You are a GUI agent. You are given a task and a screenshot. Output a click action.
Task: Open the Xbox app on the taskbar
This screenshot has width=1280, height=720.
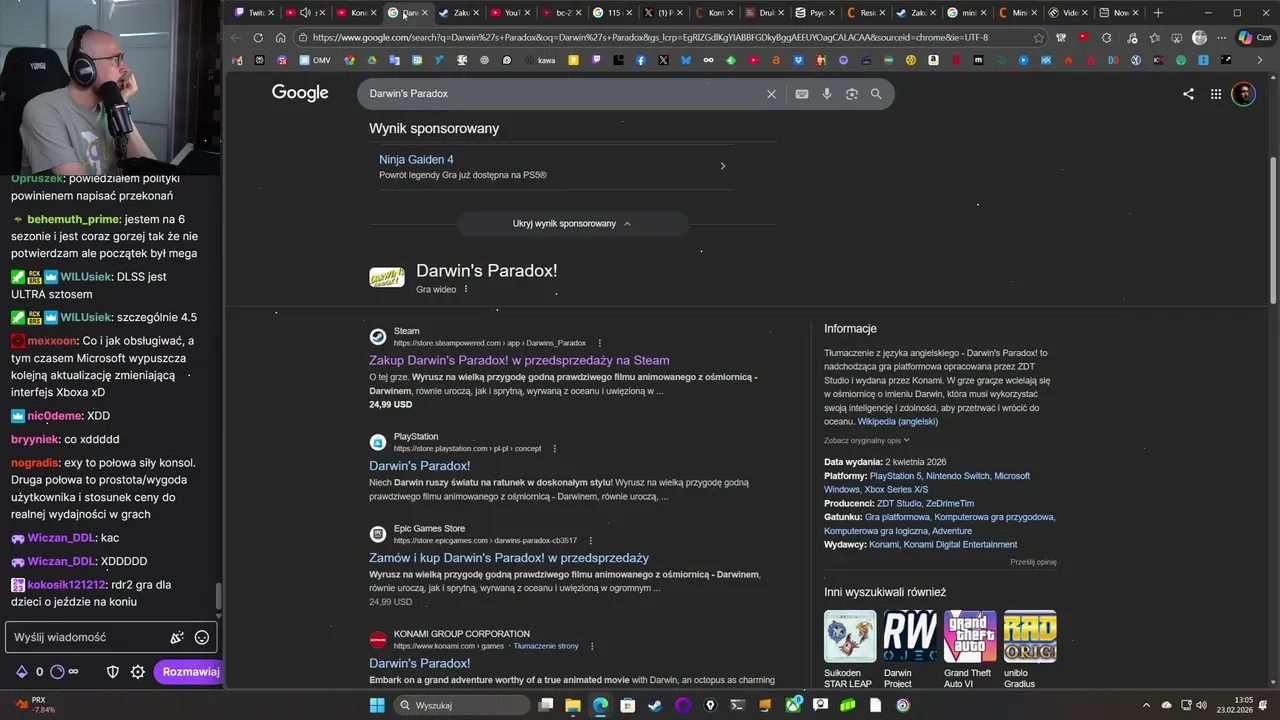tap(793, 705)
